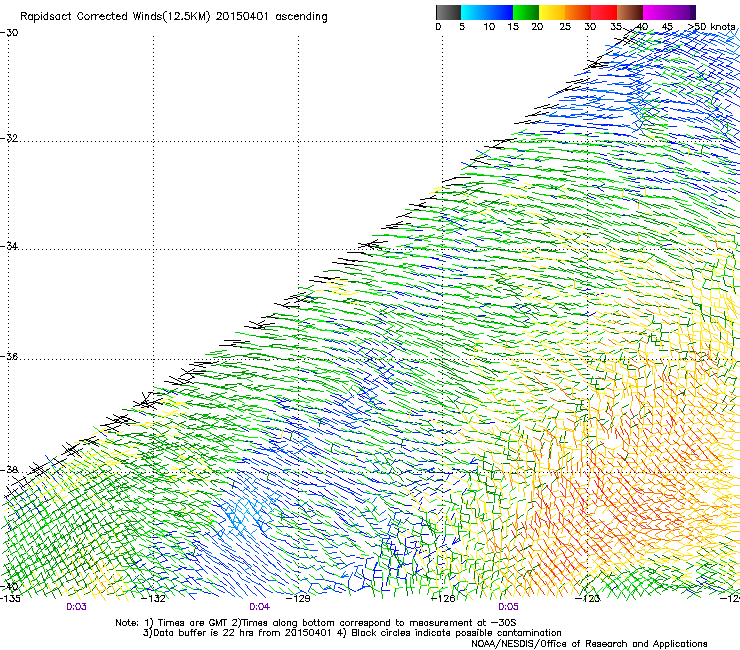Image resolution: width=740 pixels, height=650 pixels.
Task: Click the magenta 40-45 knots legend swatch
Action: (656, 12)
